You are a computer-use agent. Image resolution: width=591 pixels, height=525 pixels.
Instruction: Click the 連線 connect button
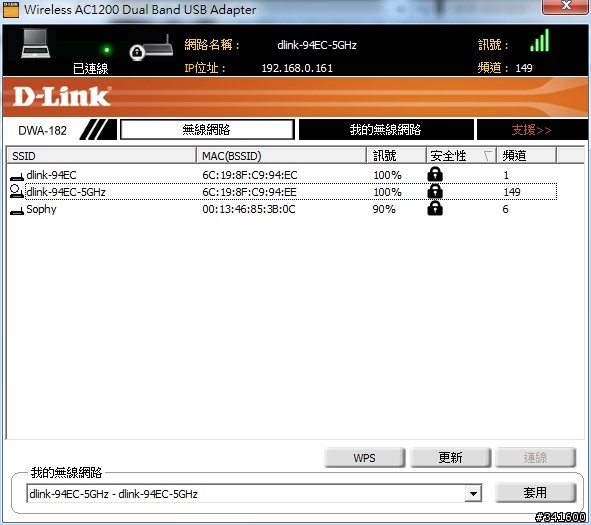pos(536,458)
